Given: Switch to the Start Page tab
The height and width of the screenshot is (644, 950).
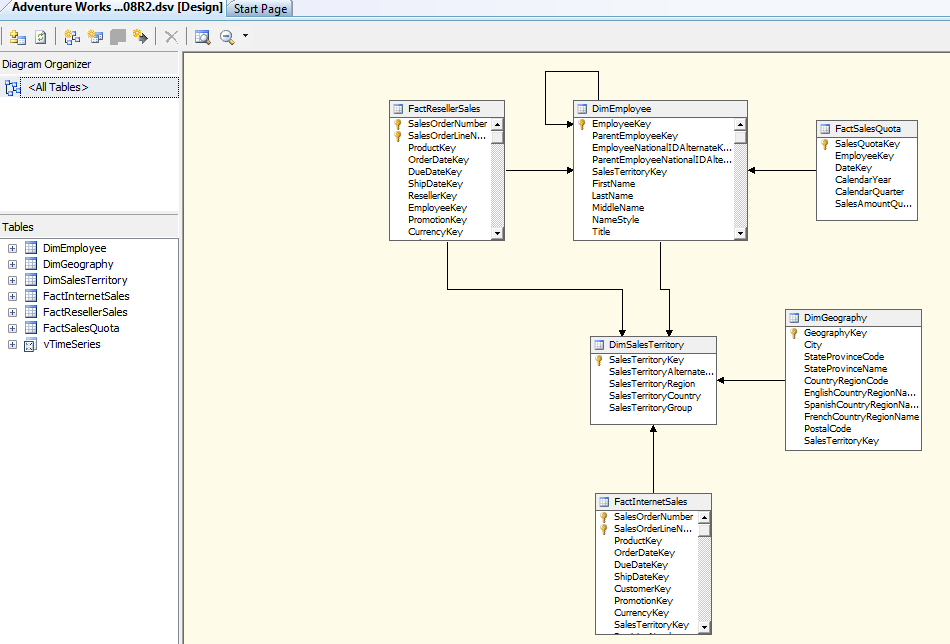Looking at the screenshot, I should point(261,9).
